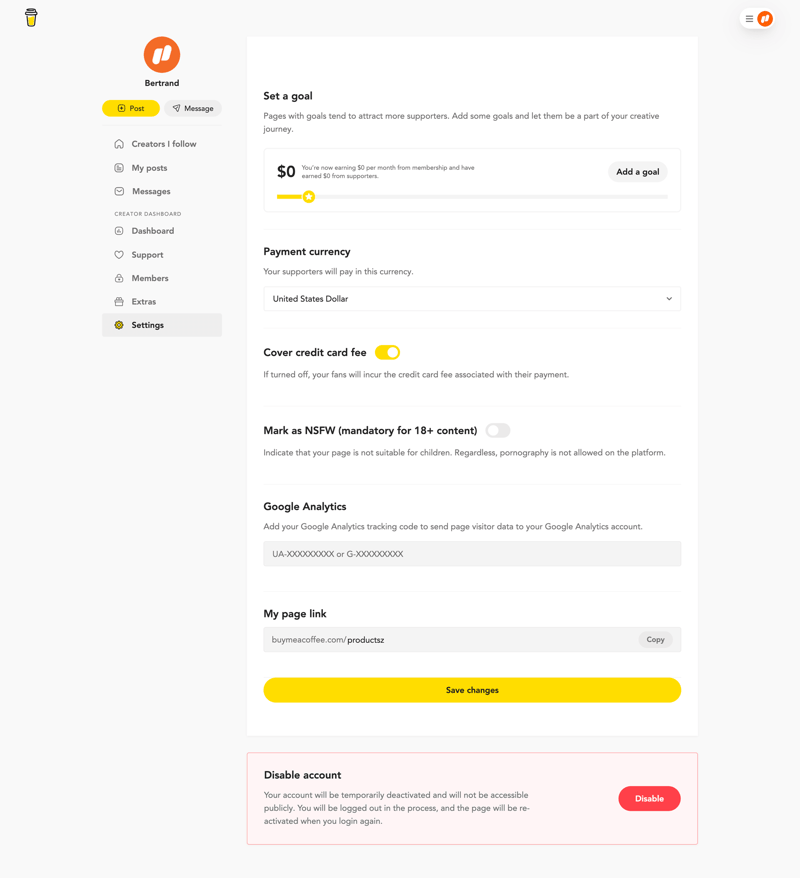Toggle the profile menu in top right corner
Viewport: 800px width, 878px height.
[758, 18]
